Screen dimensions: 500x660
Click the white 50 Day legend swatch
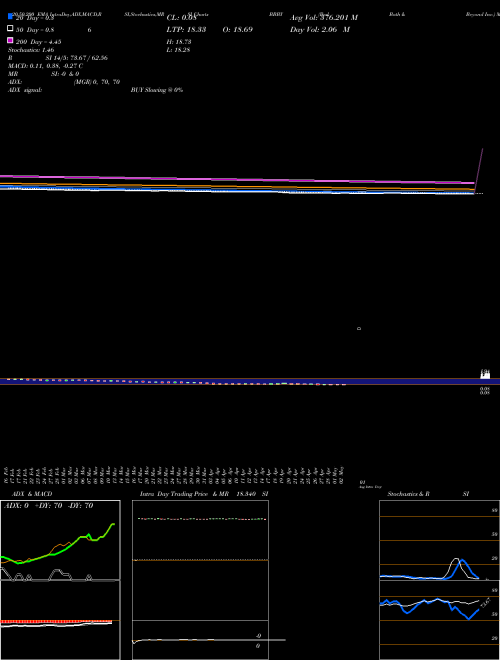pos(10,29)
